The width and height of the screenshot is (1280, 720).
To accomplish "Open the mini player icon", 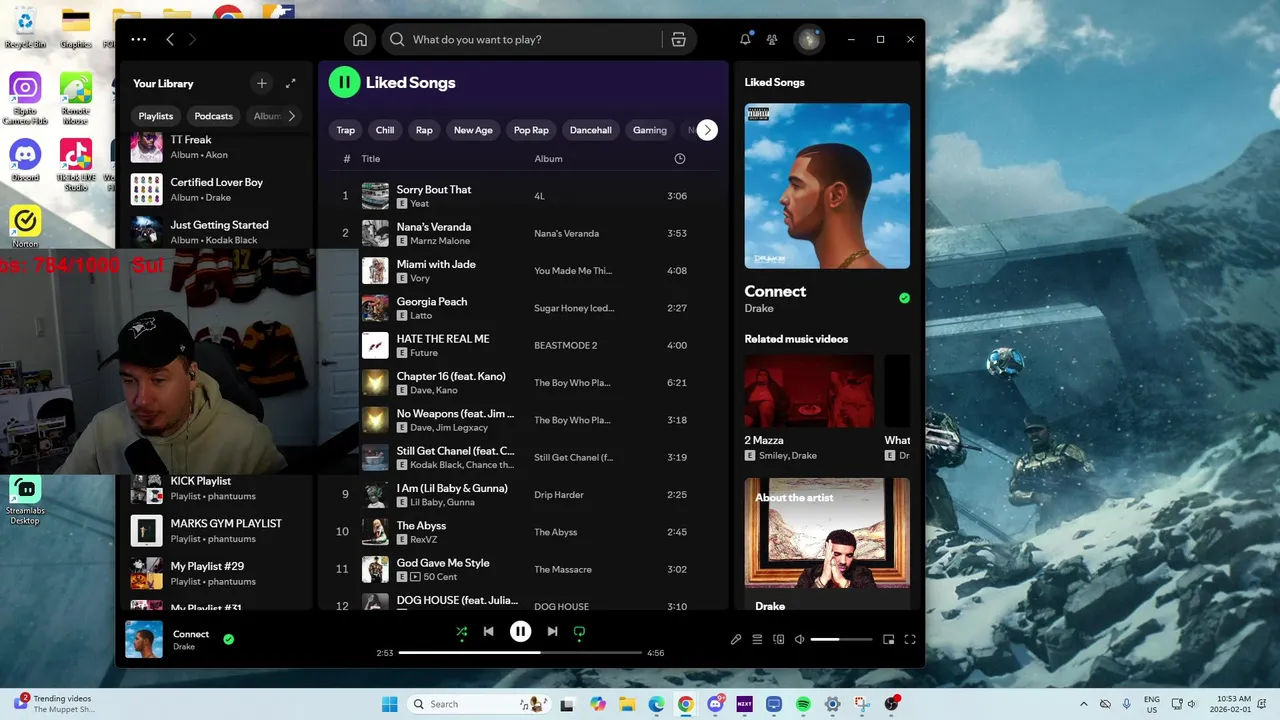I will click(x=888, y=639).
